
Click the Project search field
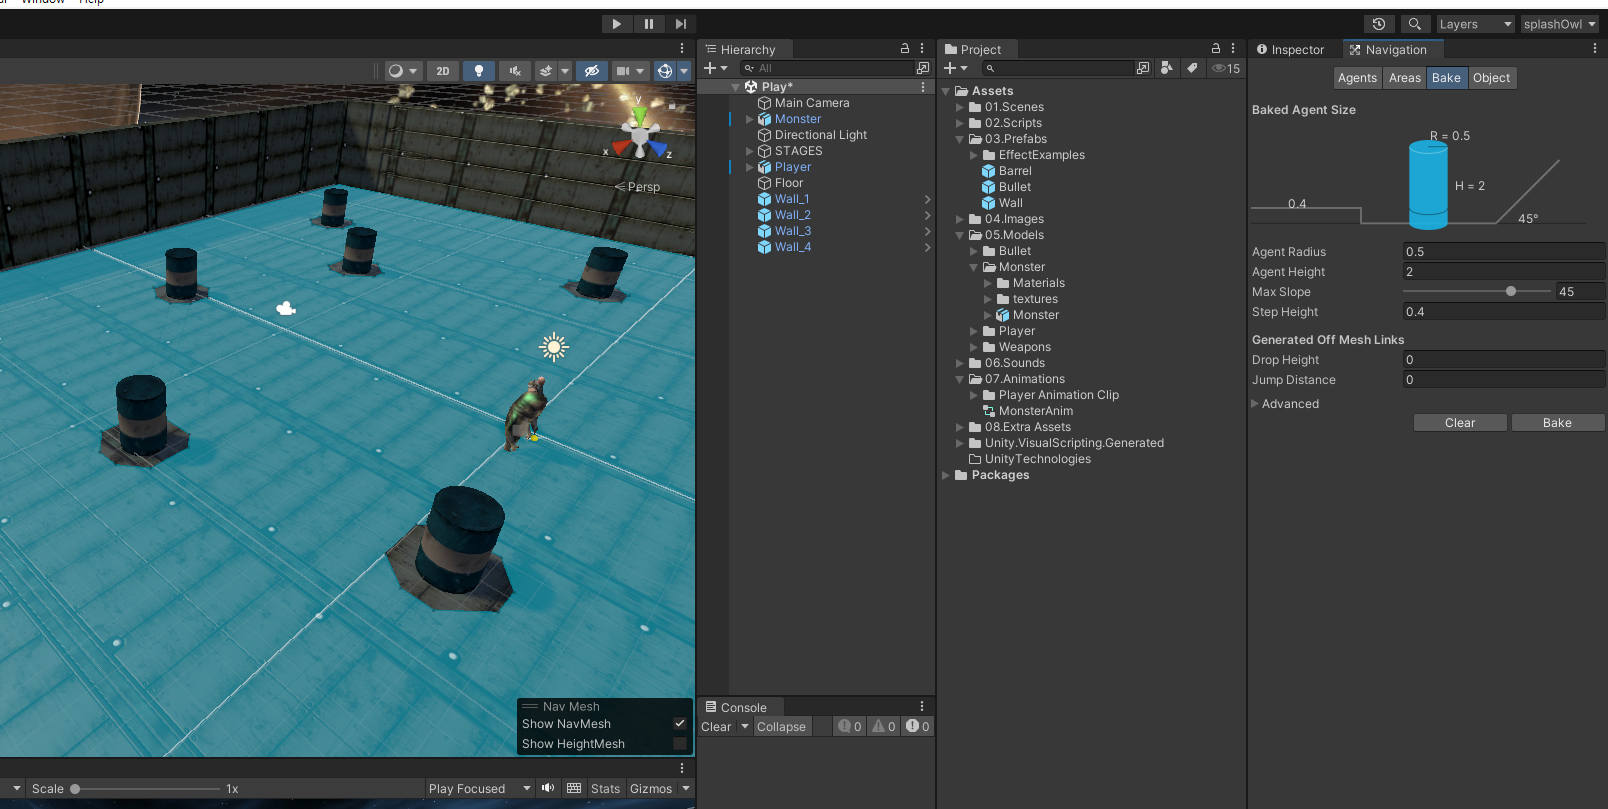click(1056, 68)
